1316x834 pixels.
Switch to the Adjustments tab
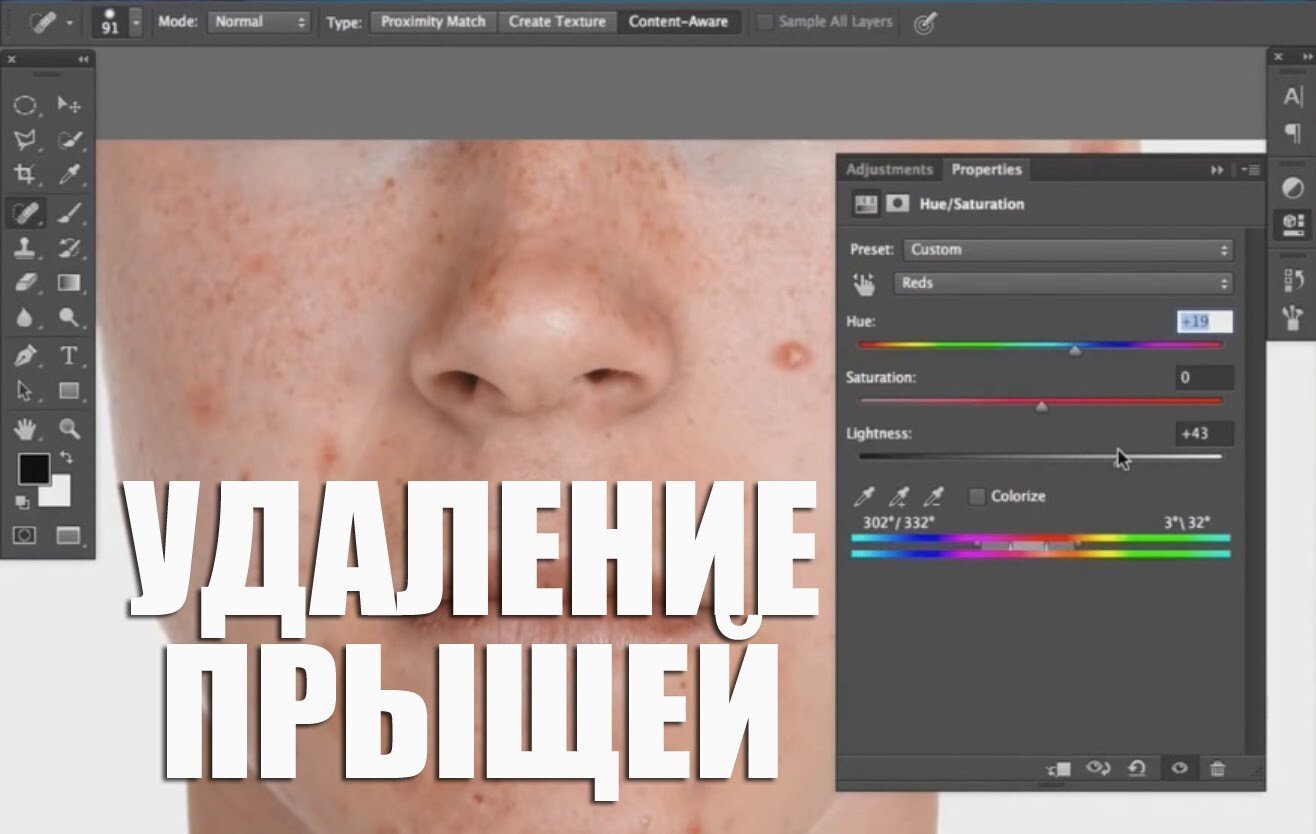888,169
